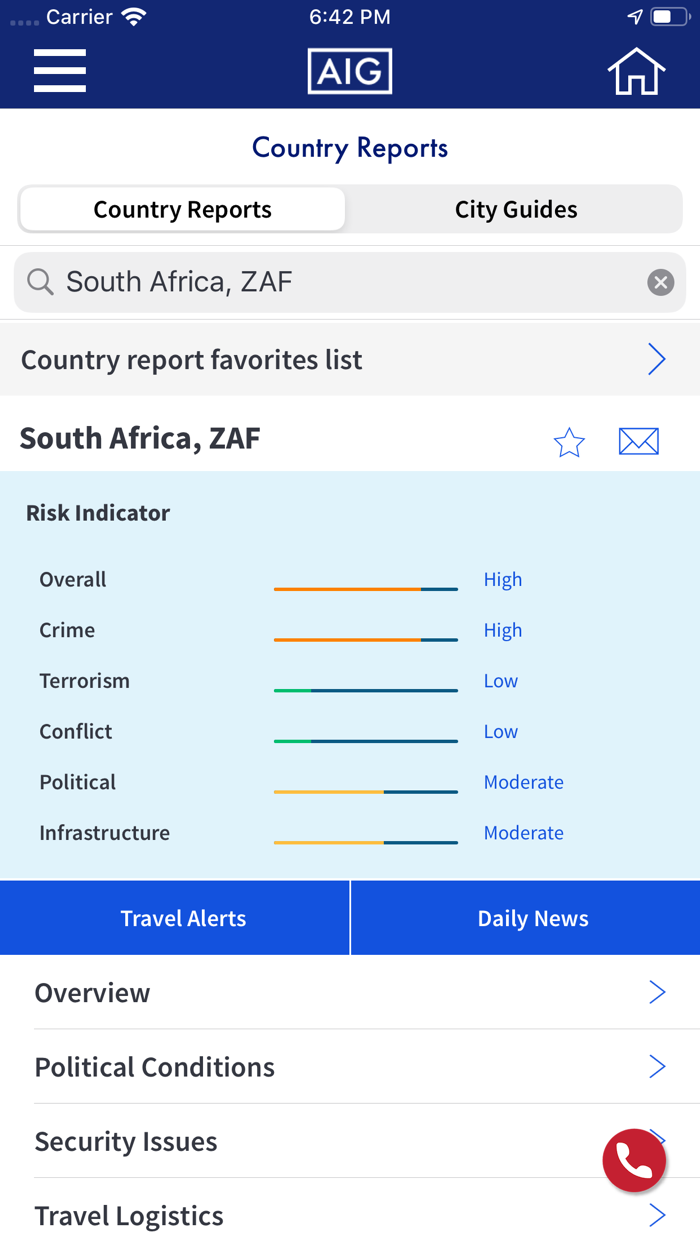The width and height of the screenshot is (700, 1244).
Task: Open the hamburger navigation menu
Action: pyautogui.click(x=59, y=71)
